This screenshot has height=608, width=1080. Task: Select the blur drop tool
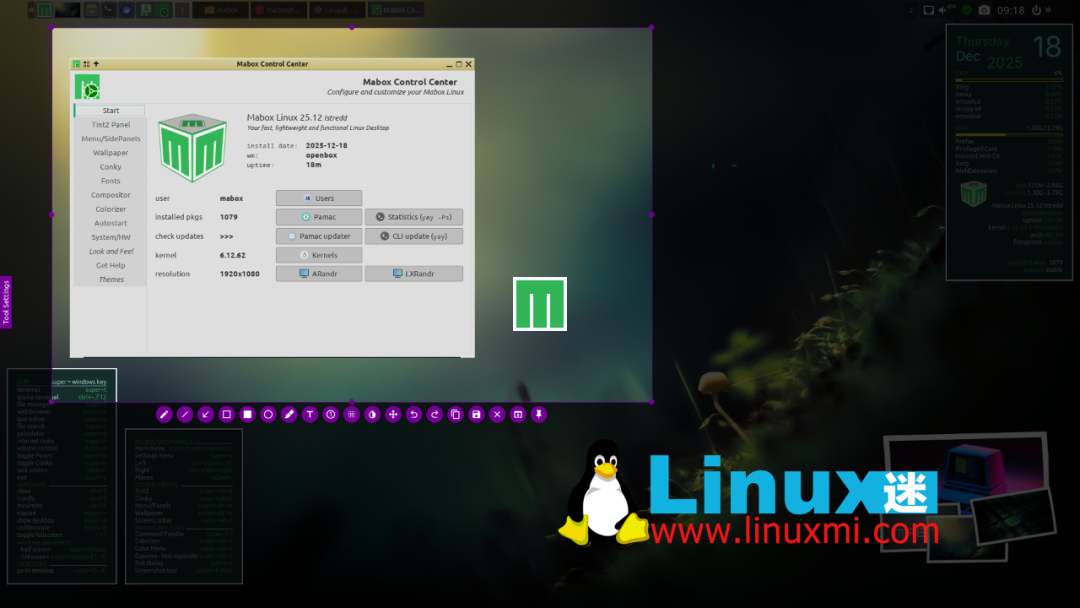click(x=371, y=414)
